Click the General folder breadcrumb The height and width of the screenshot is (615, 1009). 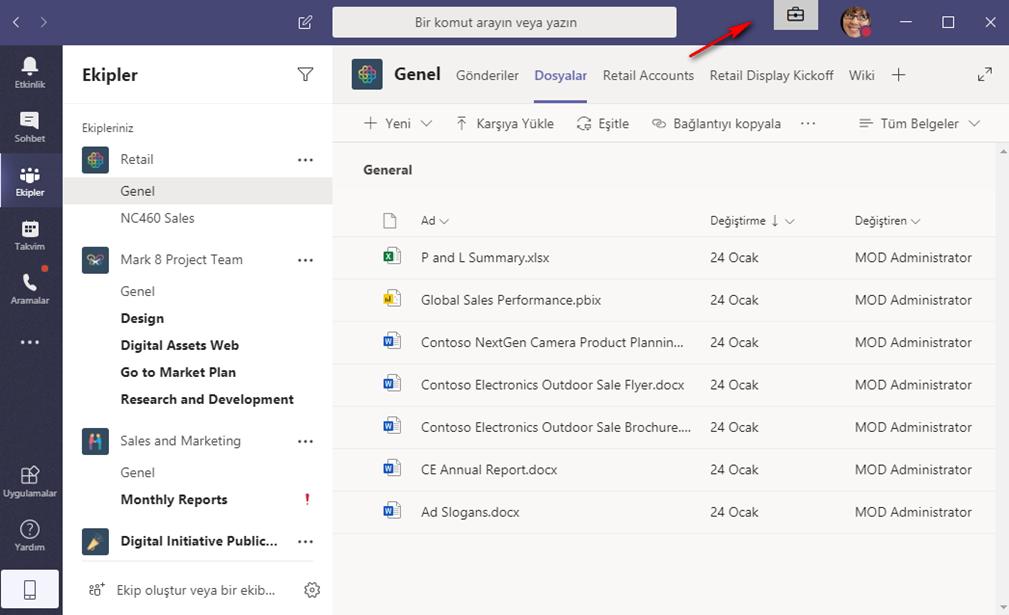pos(387,170)
